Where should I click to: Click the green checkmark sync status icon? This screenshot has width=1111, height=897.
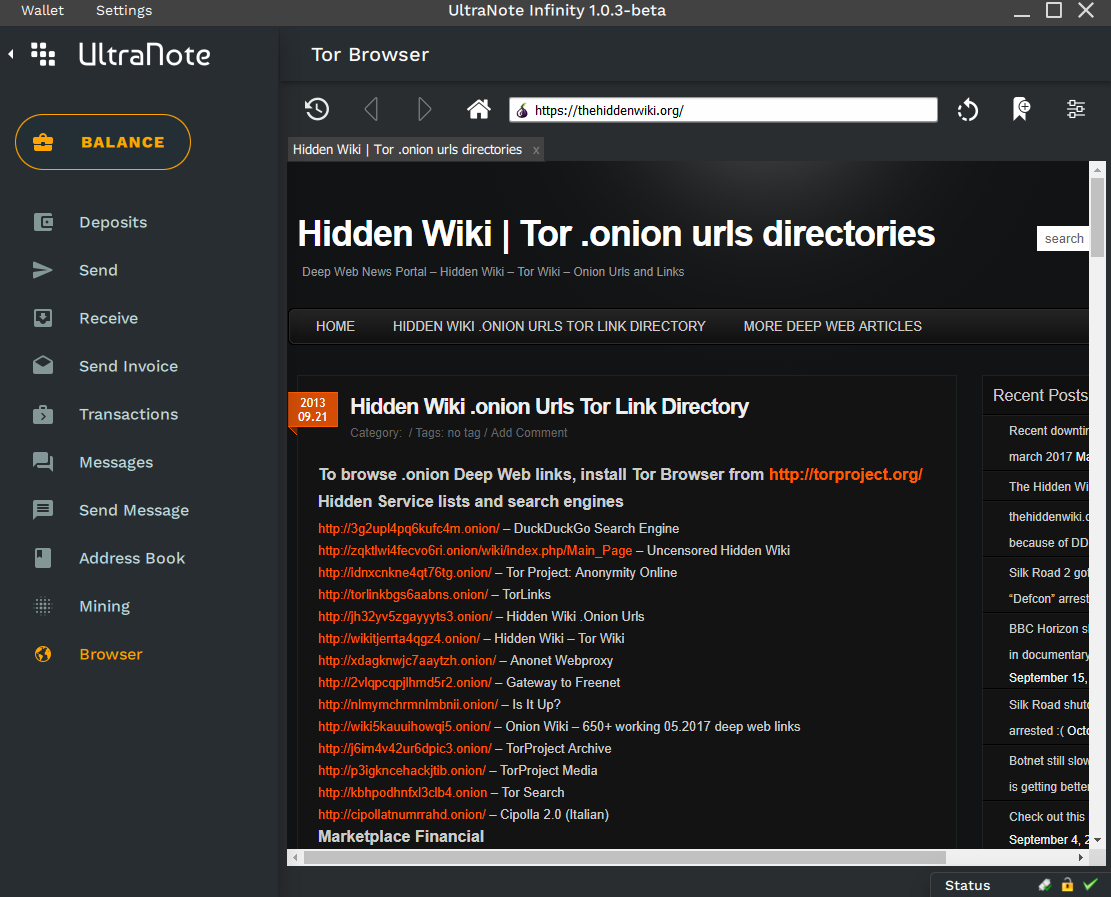click(x=1090, y=884)
